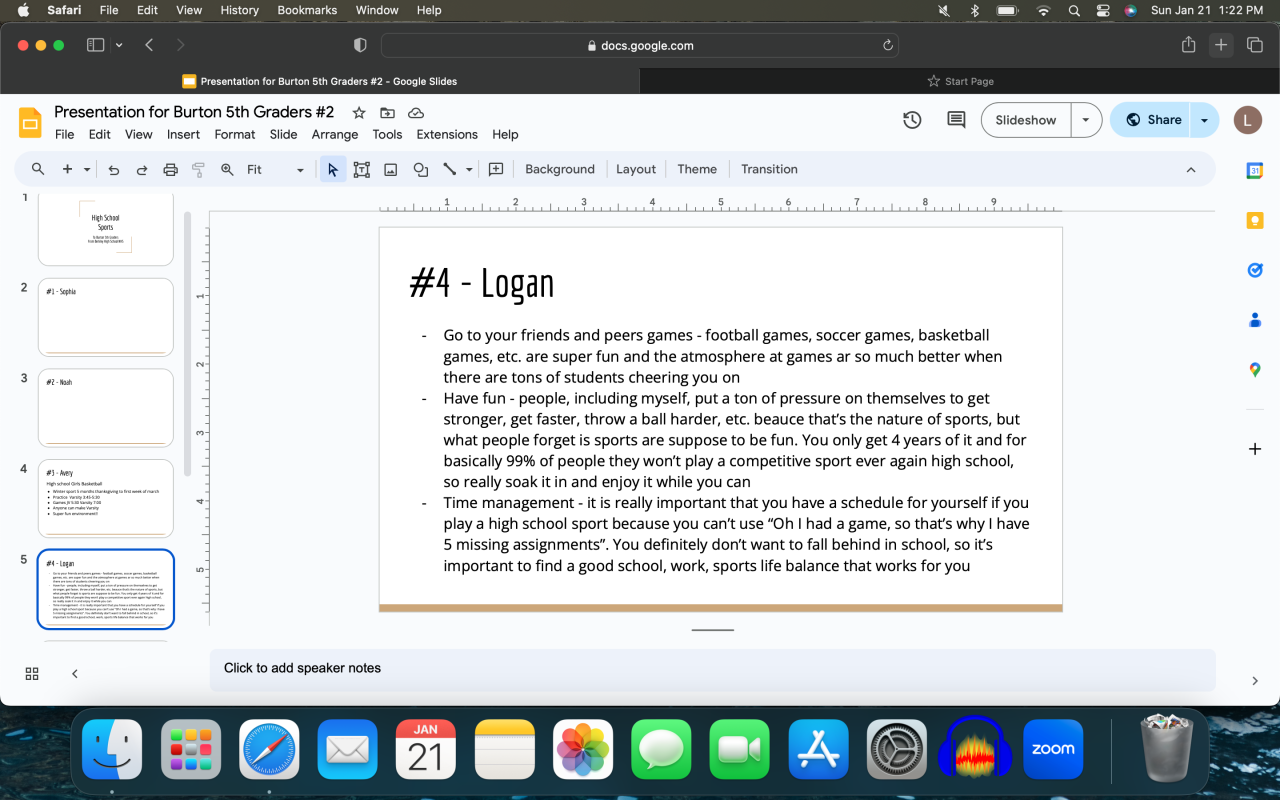Click the Transition button
This screenshot has height=800, width=1280.
coord(769,170)
